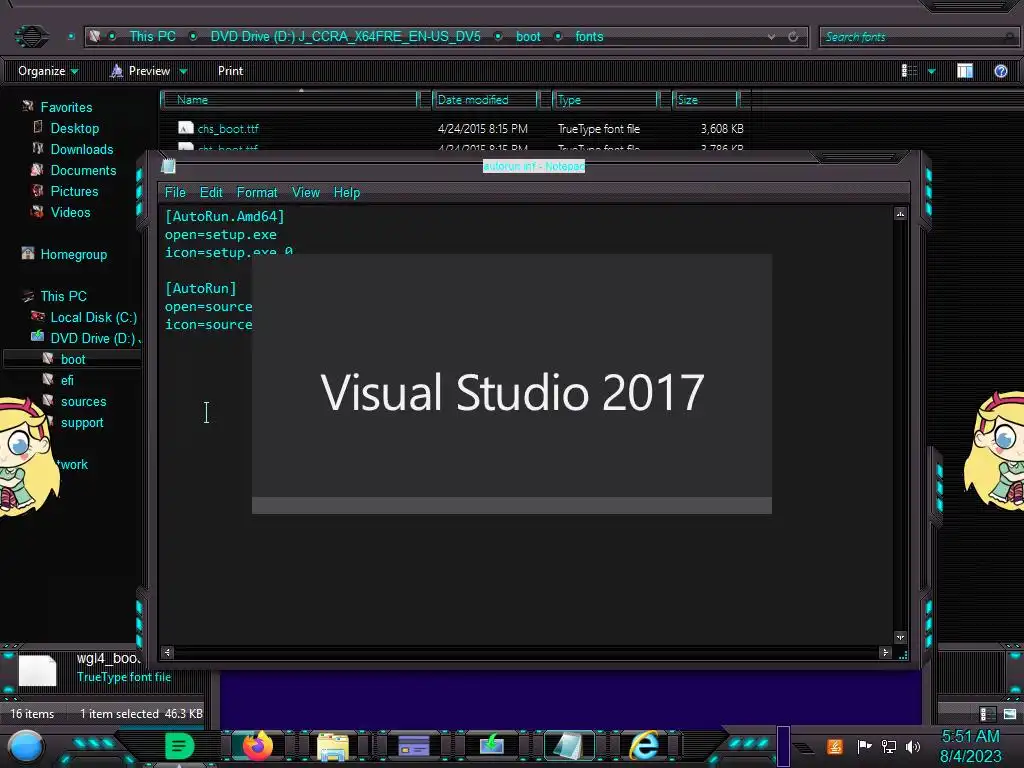Image resolution: width=1024 pixels, height=768 pixels.
Task: Click fonts in the breadcrumb path
Action: (x=589, y=37)
